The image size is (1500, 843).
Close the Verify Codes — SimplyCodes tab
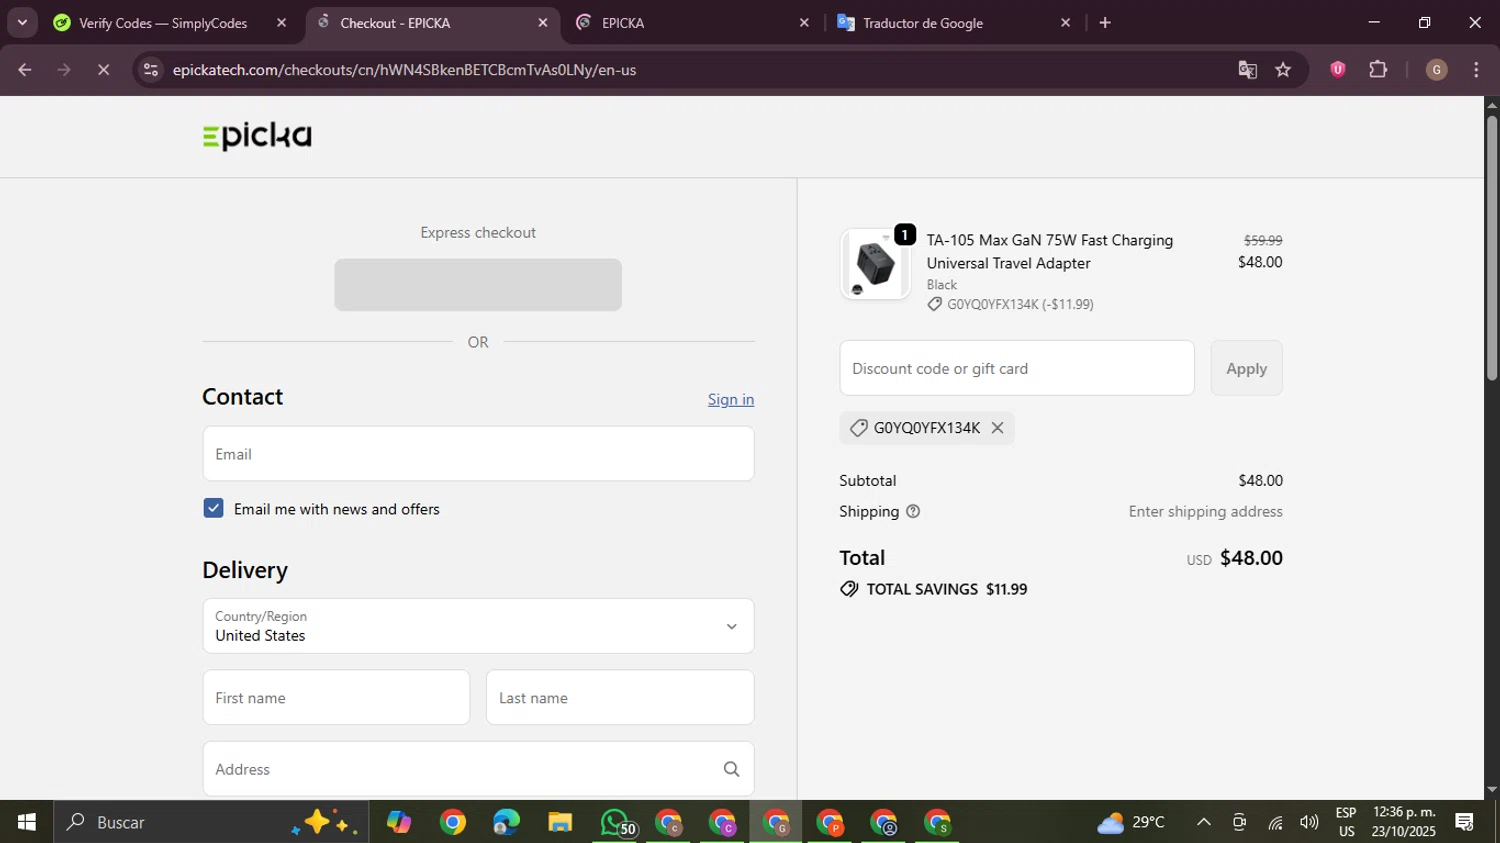pyautogui.click(x=281, y=23)
